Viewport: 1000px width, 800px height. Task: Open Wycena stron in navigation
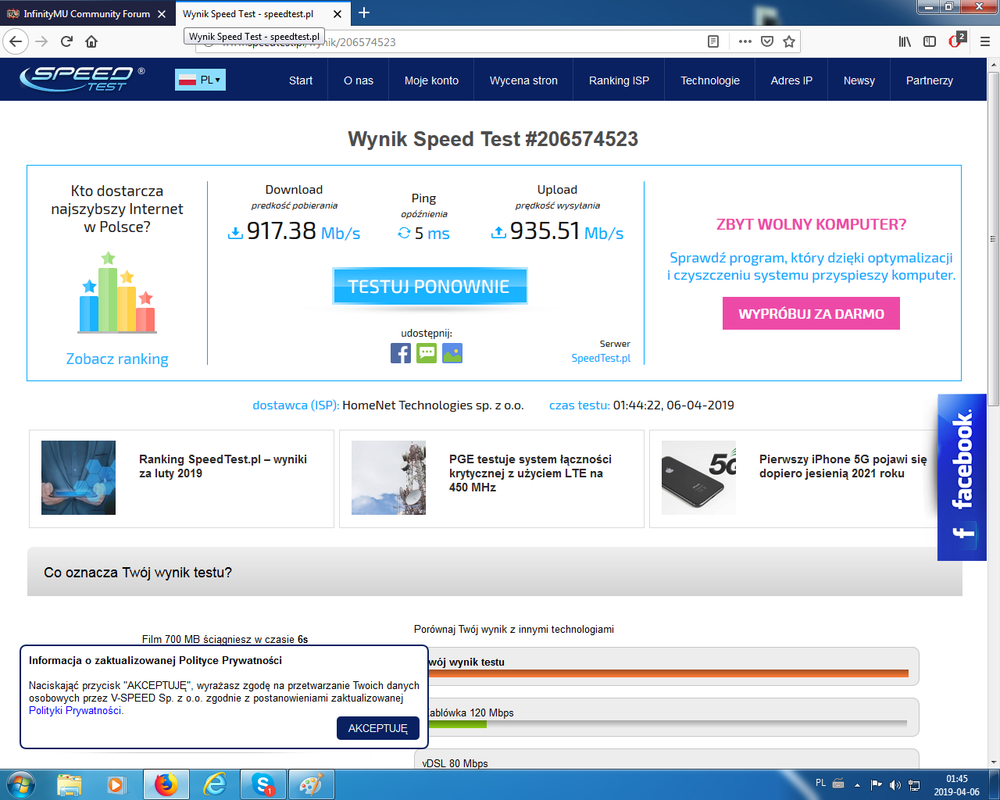tap(524, 80)
